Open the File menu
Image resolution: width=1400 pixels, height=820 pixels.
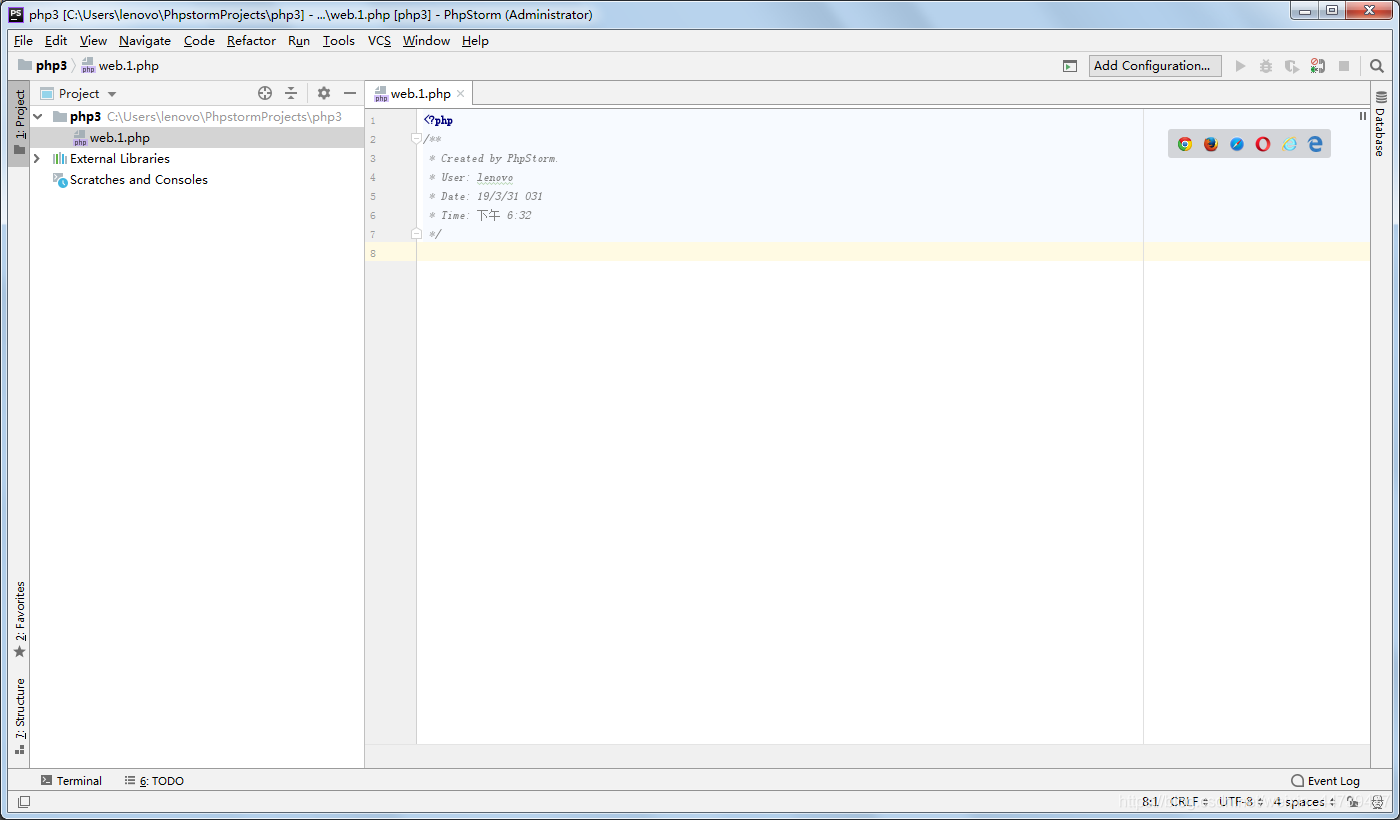24,41
